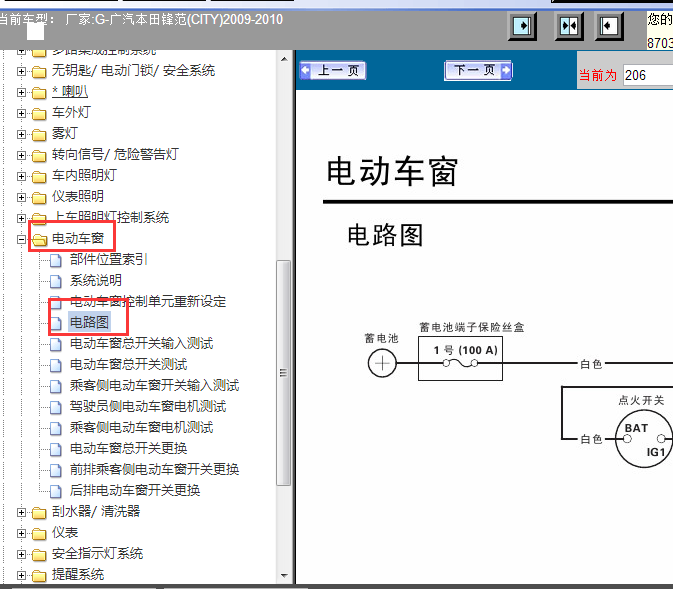Expand the 雾灯 folder
The image size is (673, 589).
pyautogui.click(x=21, y=134)
